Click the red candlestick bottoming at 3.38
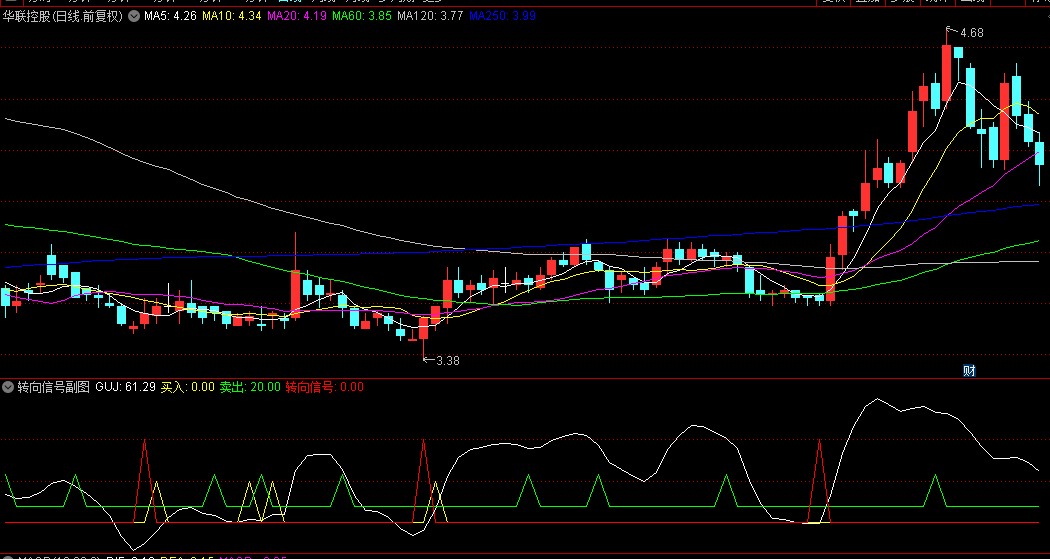Viewport: 1050px width, 559px height. 423,329
